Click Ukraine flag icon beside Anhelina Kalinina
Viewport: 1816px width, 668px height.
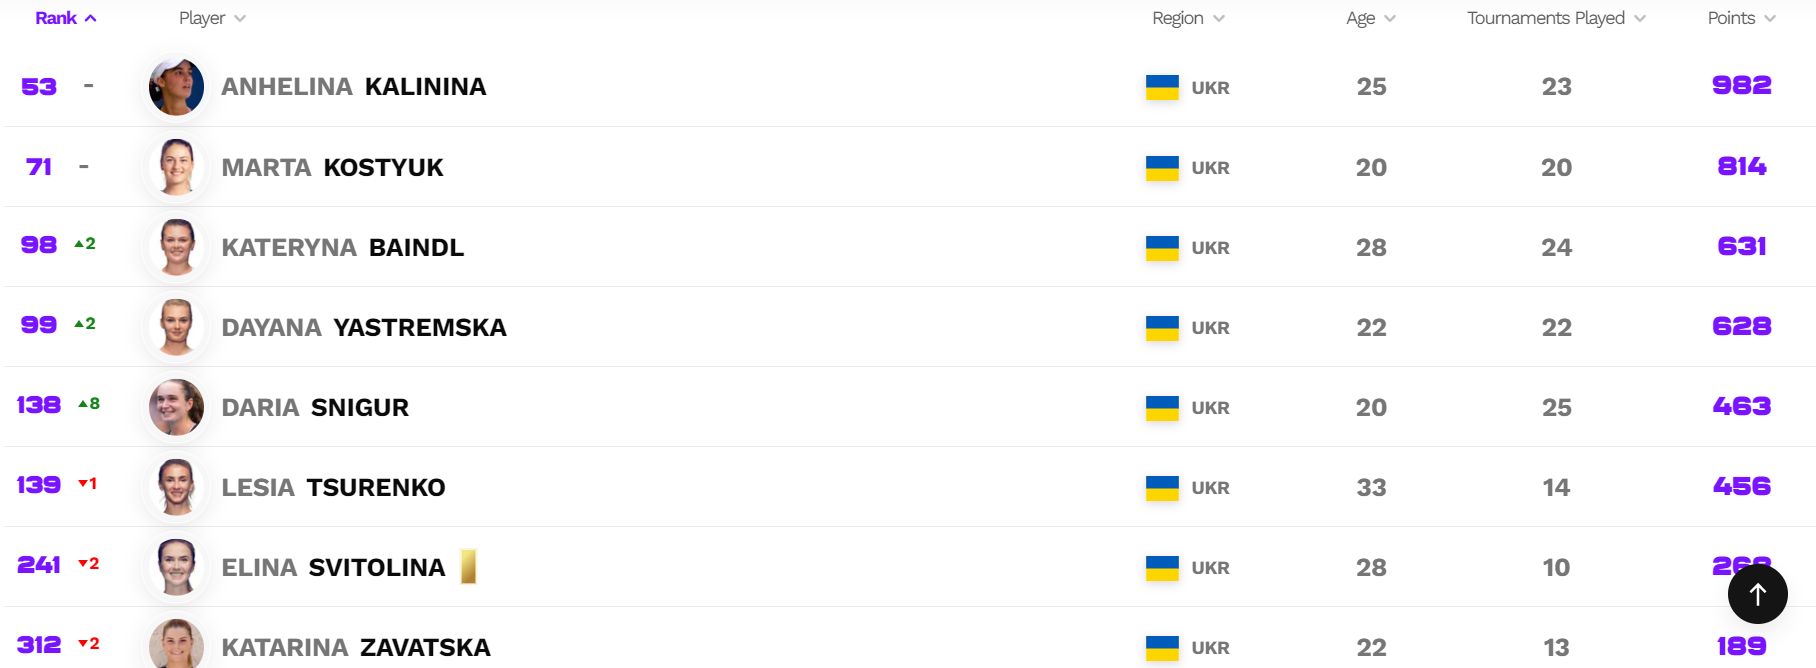click(x=1162, y=87)
